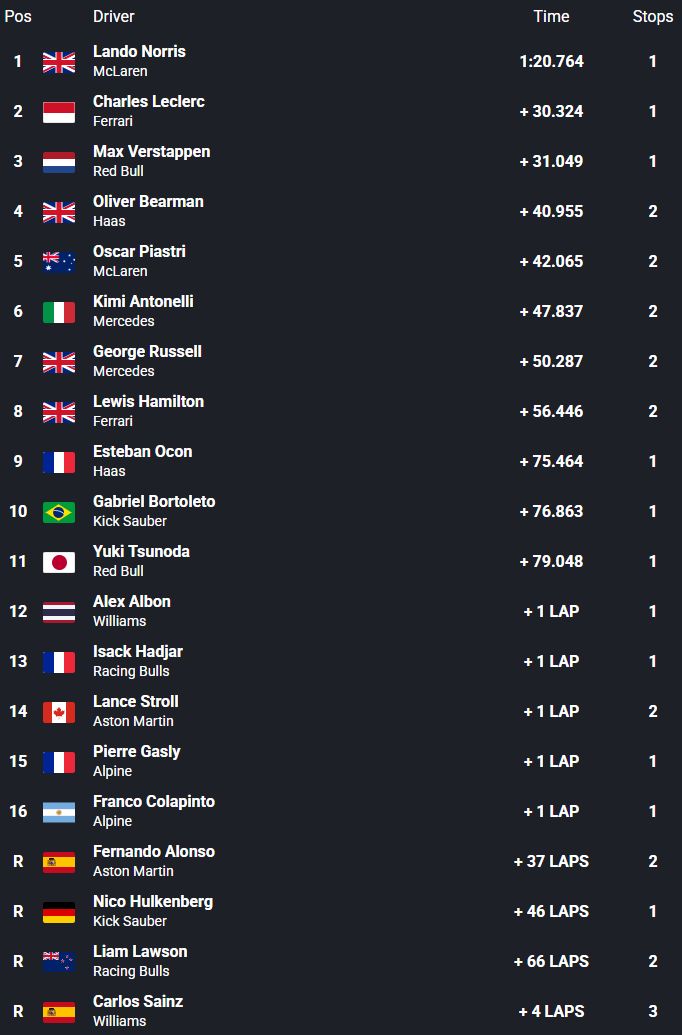Click Carlos Sainz's + 4 LAPS time

click(551, 1011)
